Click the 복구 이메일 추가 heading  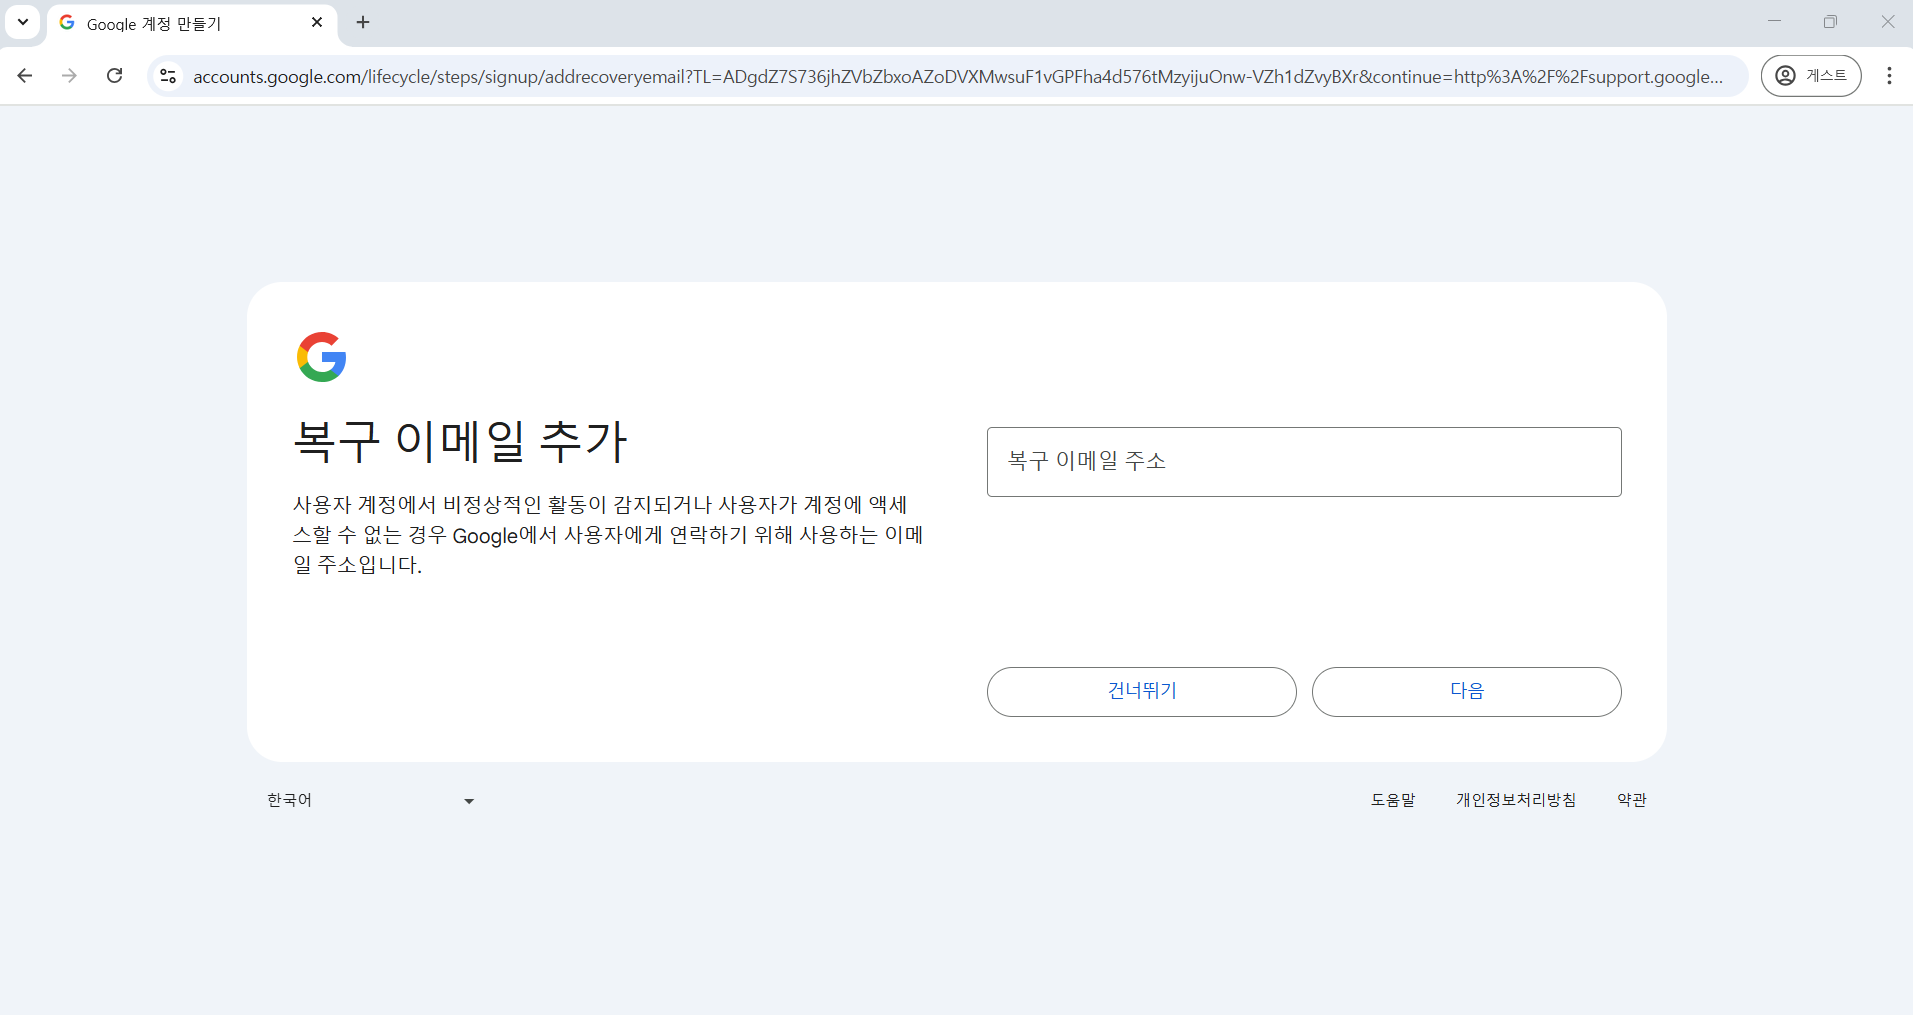(460, 441)
